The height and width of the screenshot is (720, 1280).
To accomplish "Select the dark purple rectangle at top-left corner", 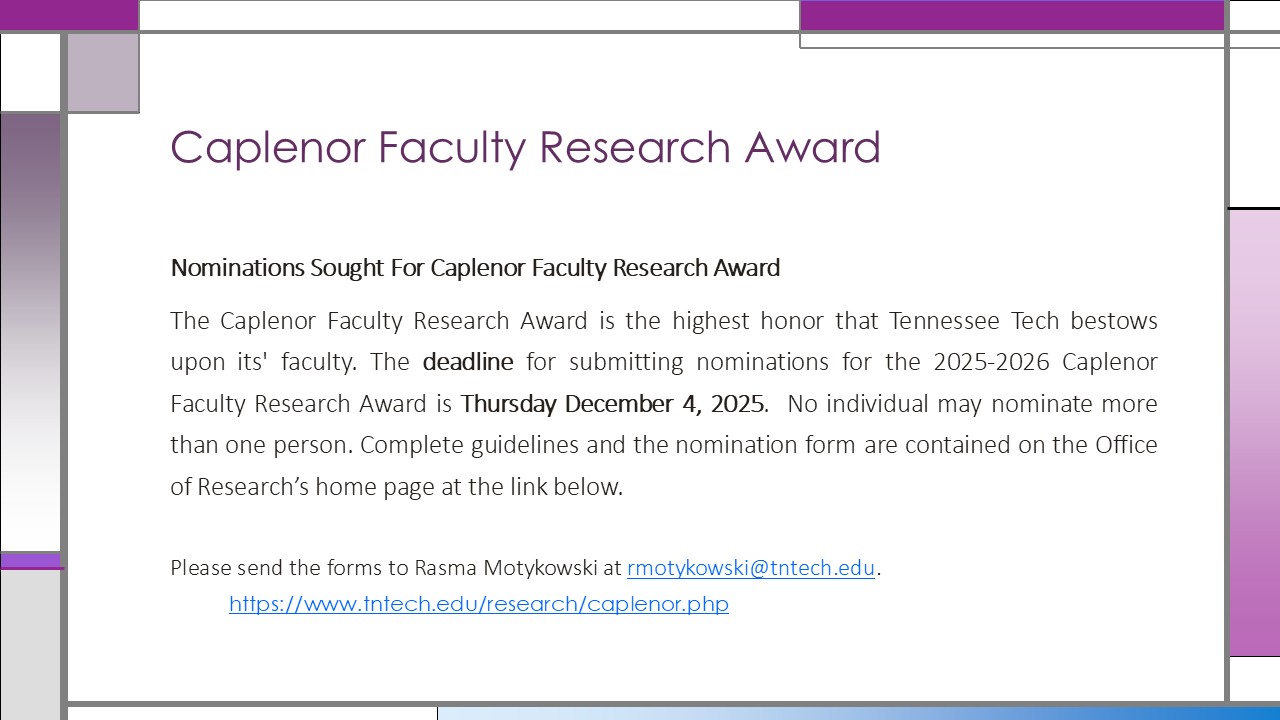I will pyautogui.click(x=68, y=14).
